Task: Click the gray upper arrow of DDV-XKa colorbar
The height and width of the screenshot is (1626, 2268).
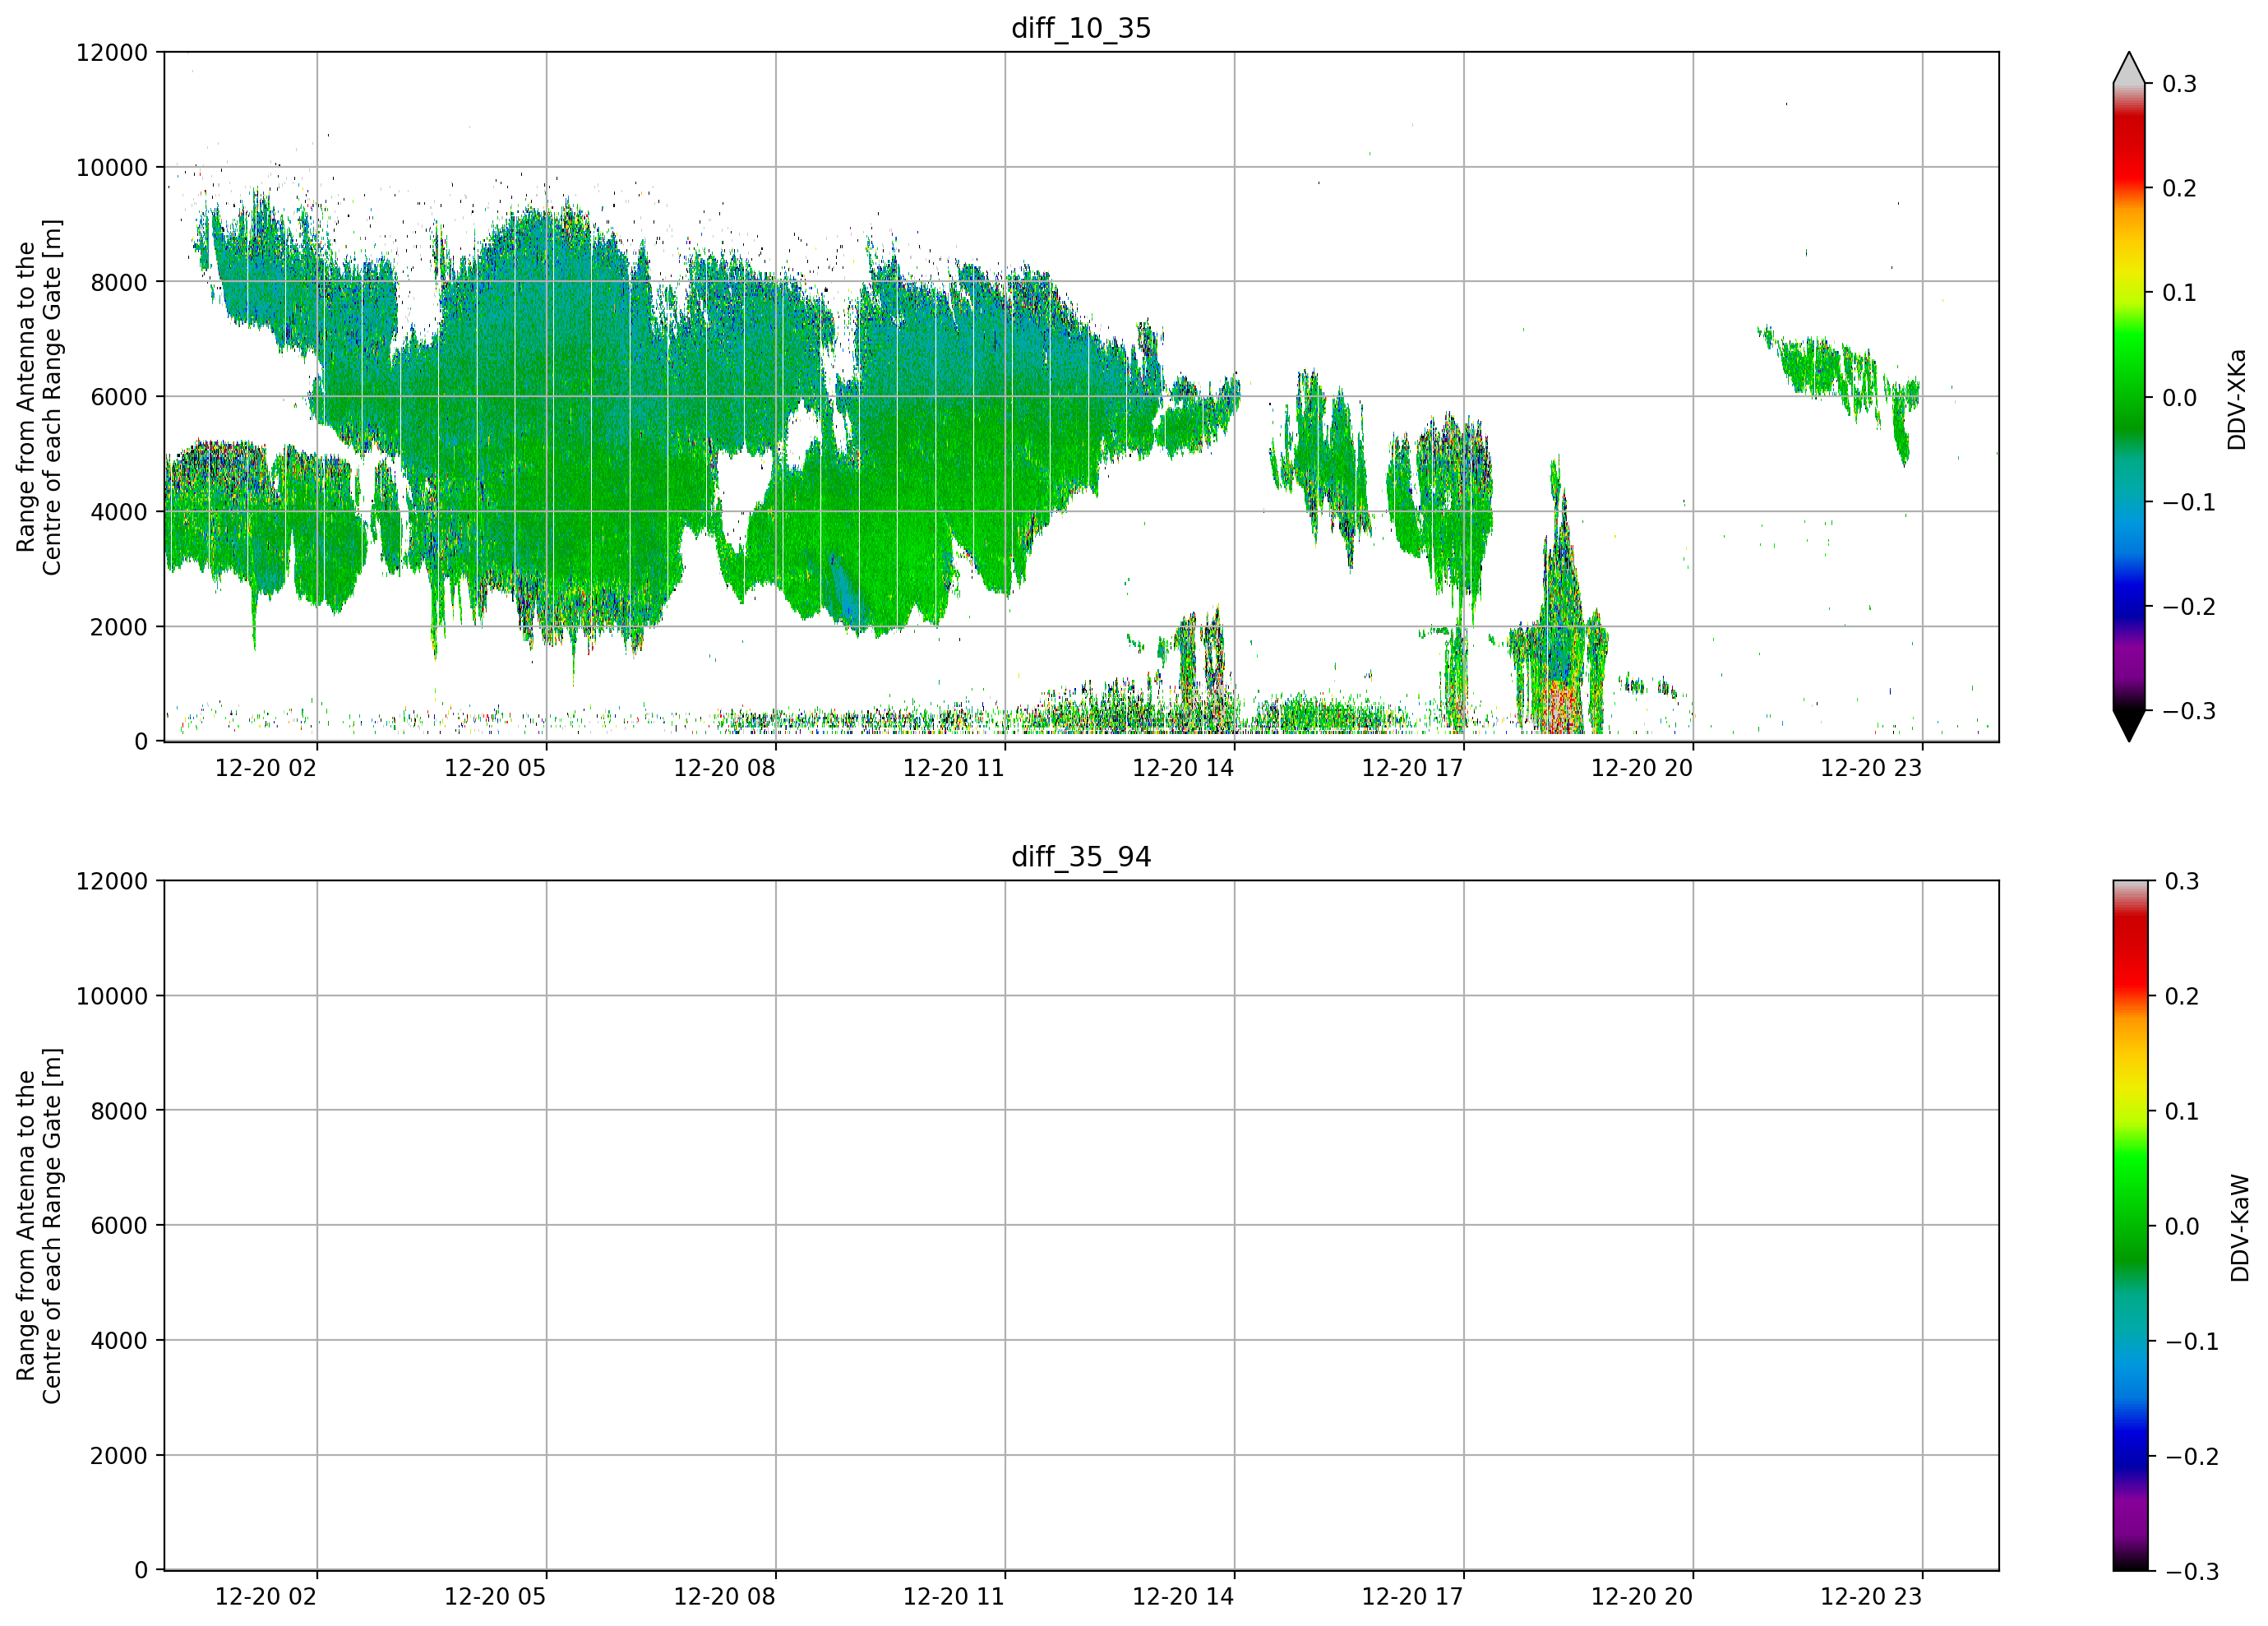Action: (2129, 68)
